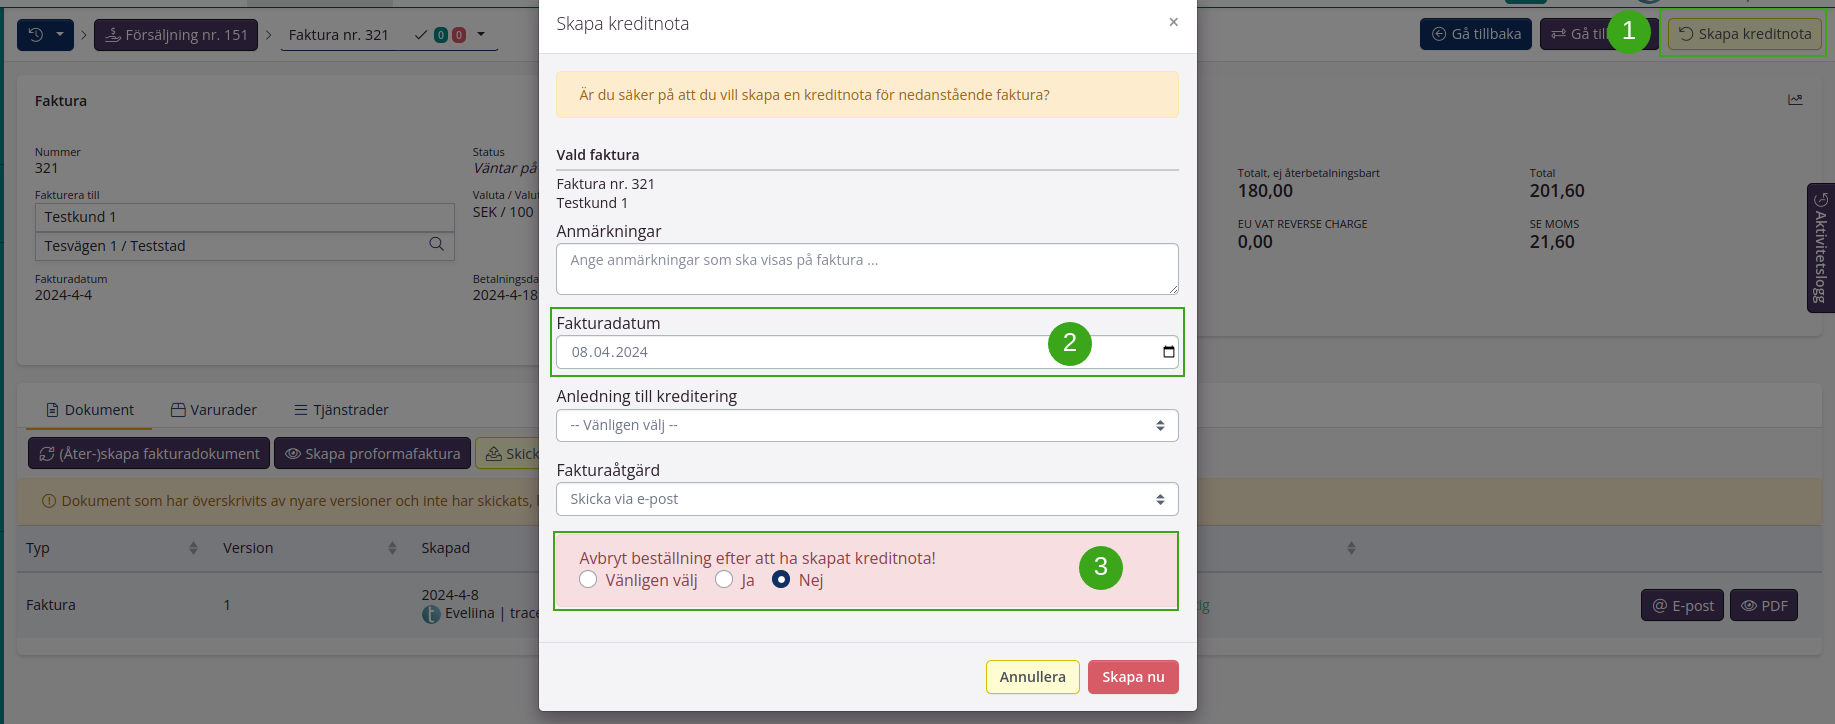Viewport: 1835px width, 724px height.
Task: Sort table by Typ column
Action: tap(193, 548)
